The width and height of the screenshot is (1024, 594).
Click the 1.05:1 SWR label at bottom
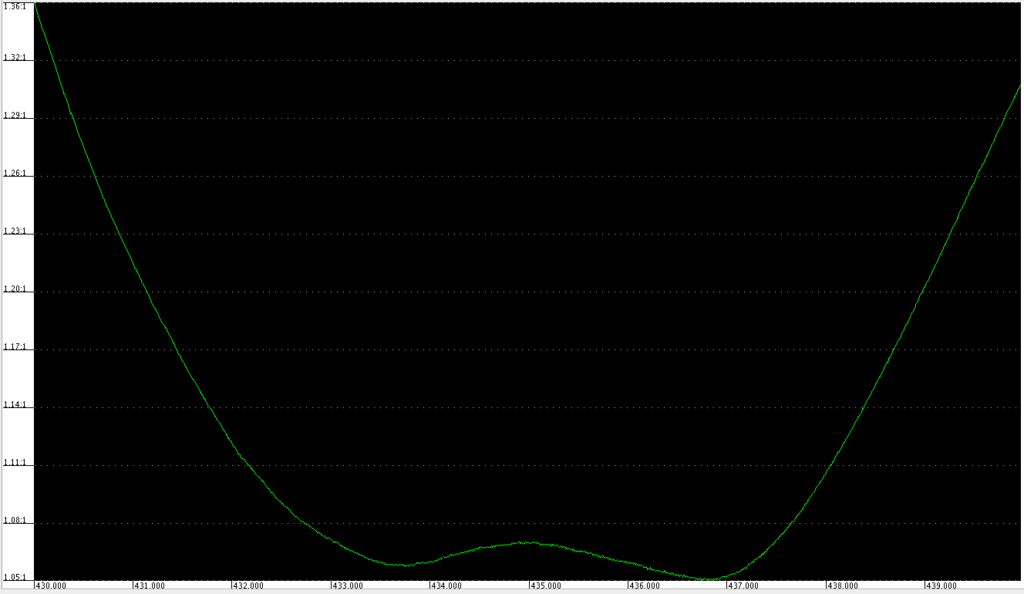(x=14, y=577)
